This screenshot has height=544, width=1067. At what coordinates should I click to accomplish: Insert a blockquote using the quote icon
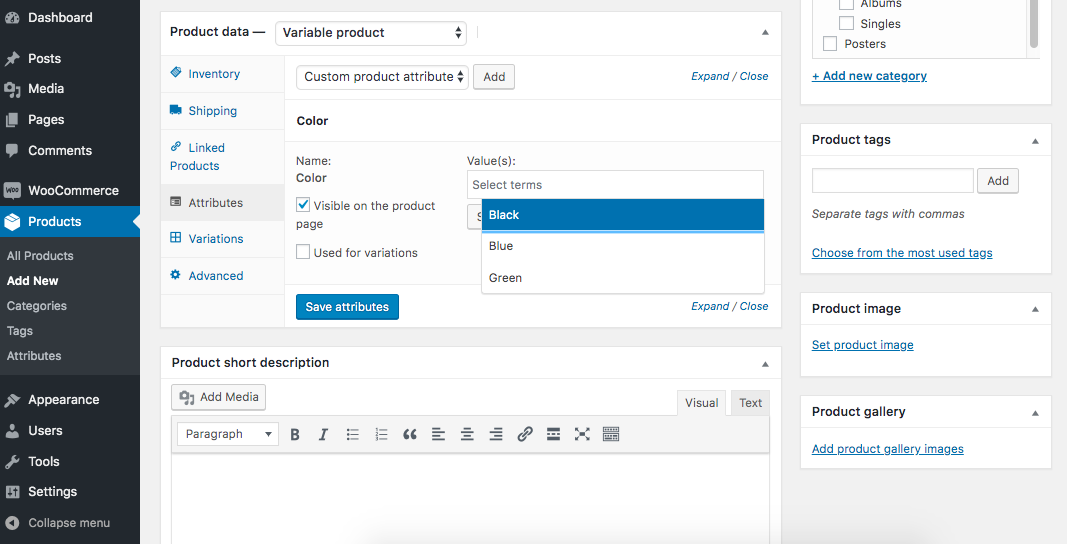click(x=409, y=434)
